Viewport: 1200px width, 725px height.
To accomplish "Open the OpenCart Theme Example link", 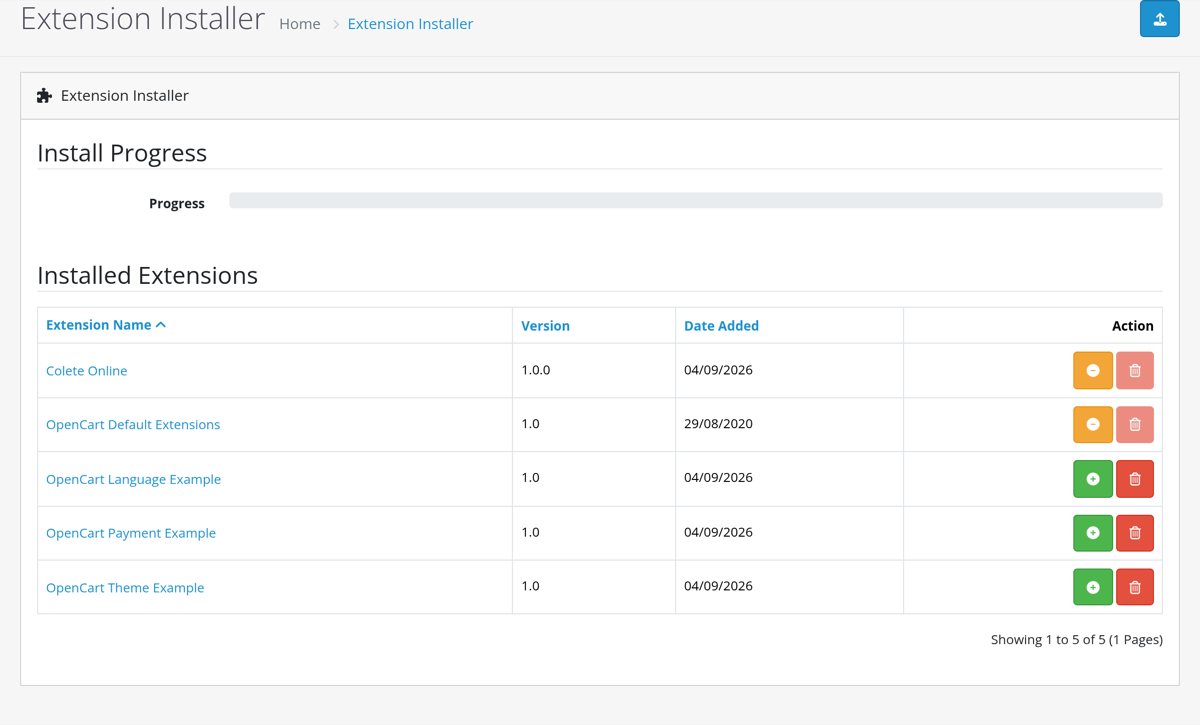I will 125,588.
